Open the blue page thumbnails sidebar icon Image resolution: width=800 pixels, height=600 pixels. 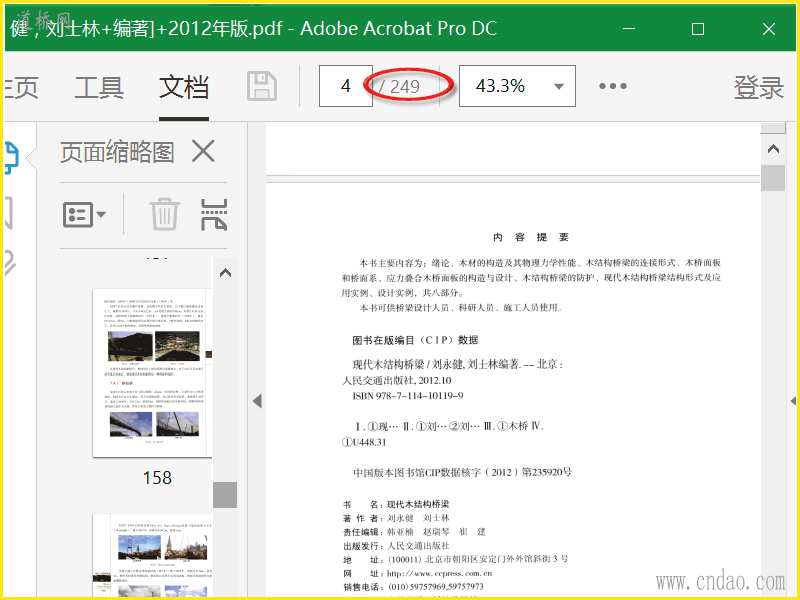(x=11, y=158)
